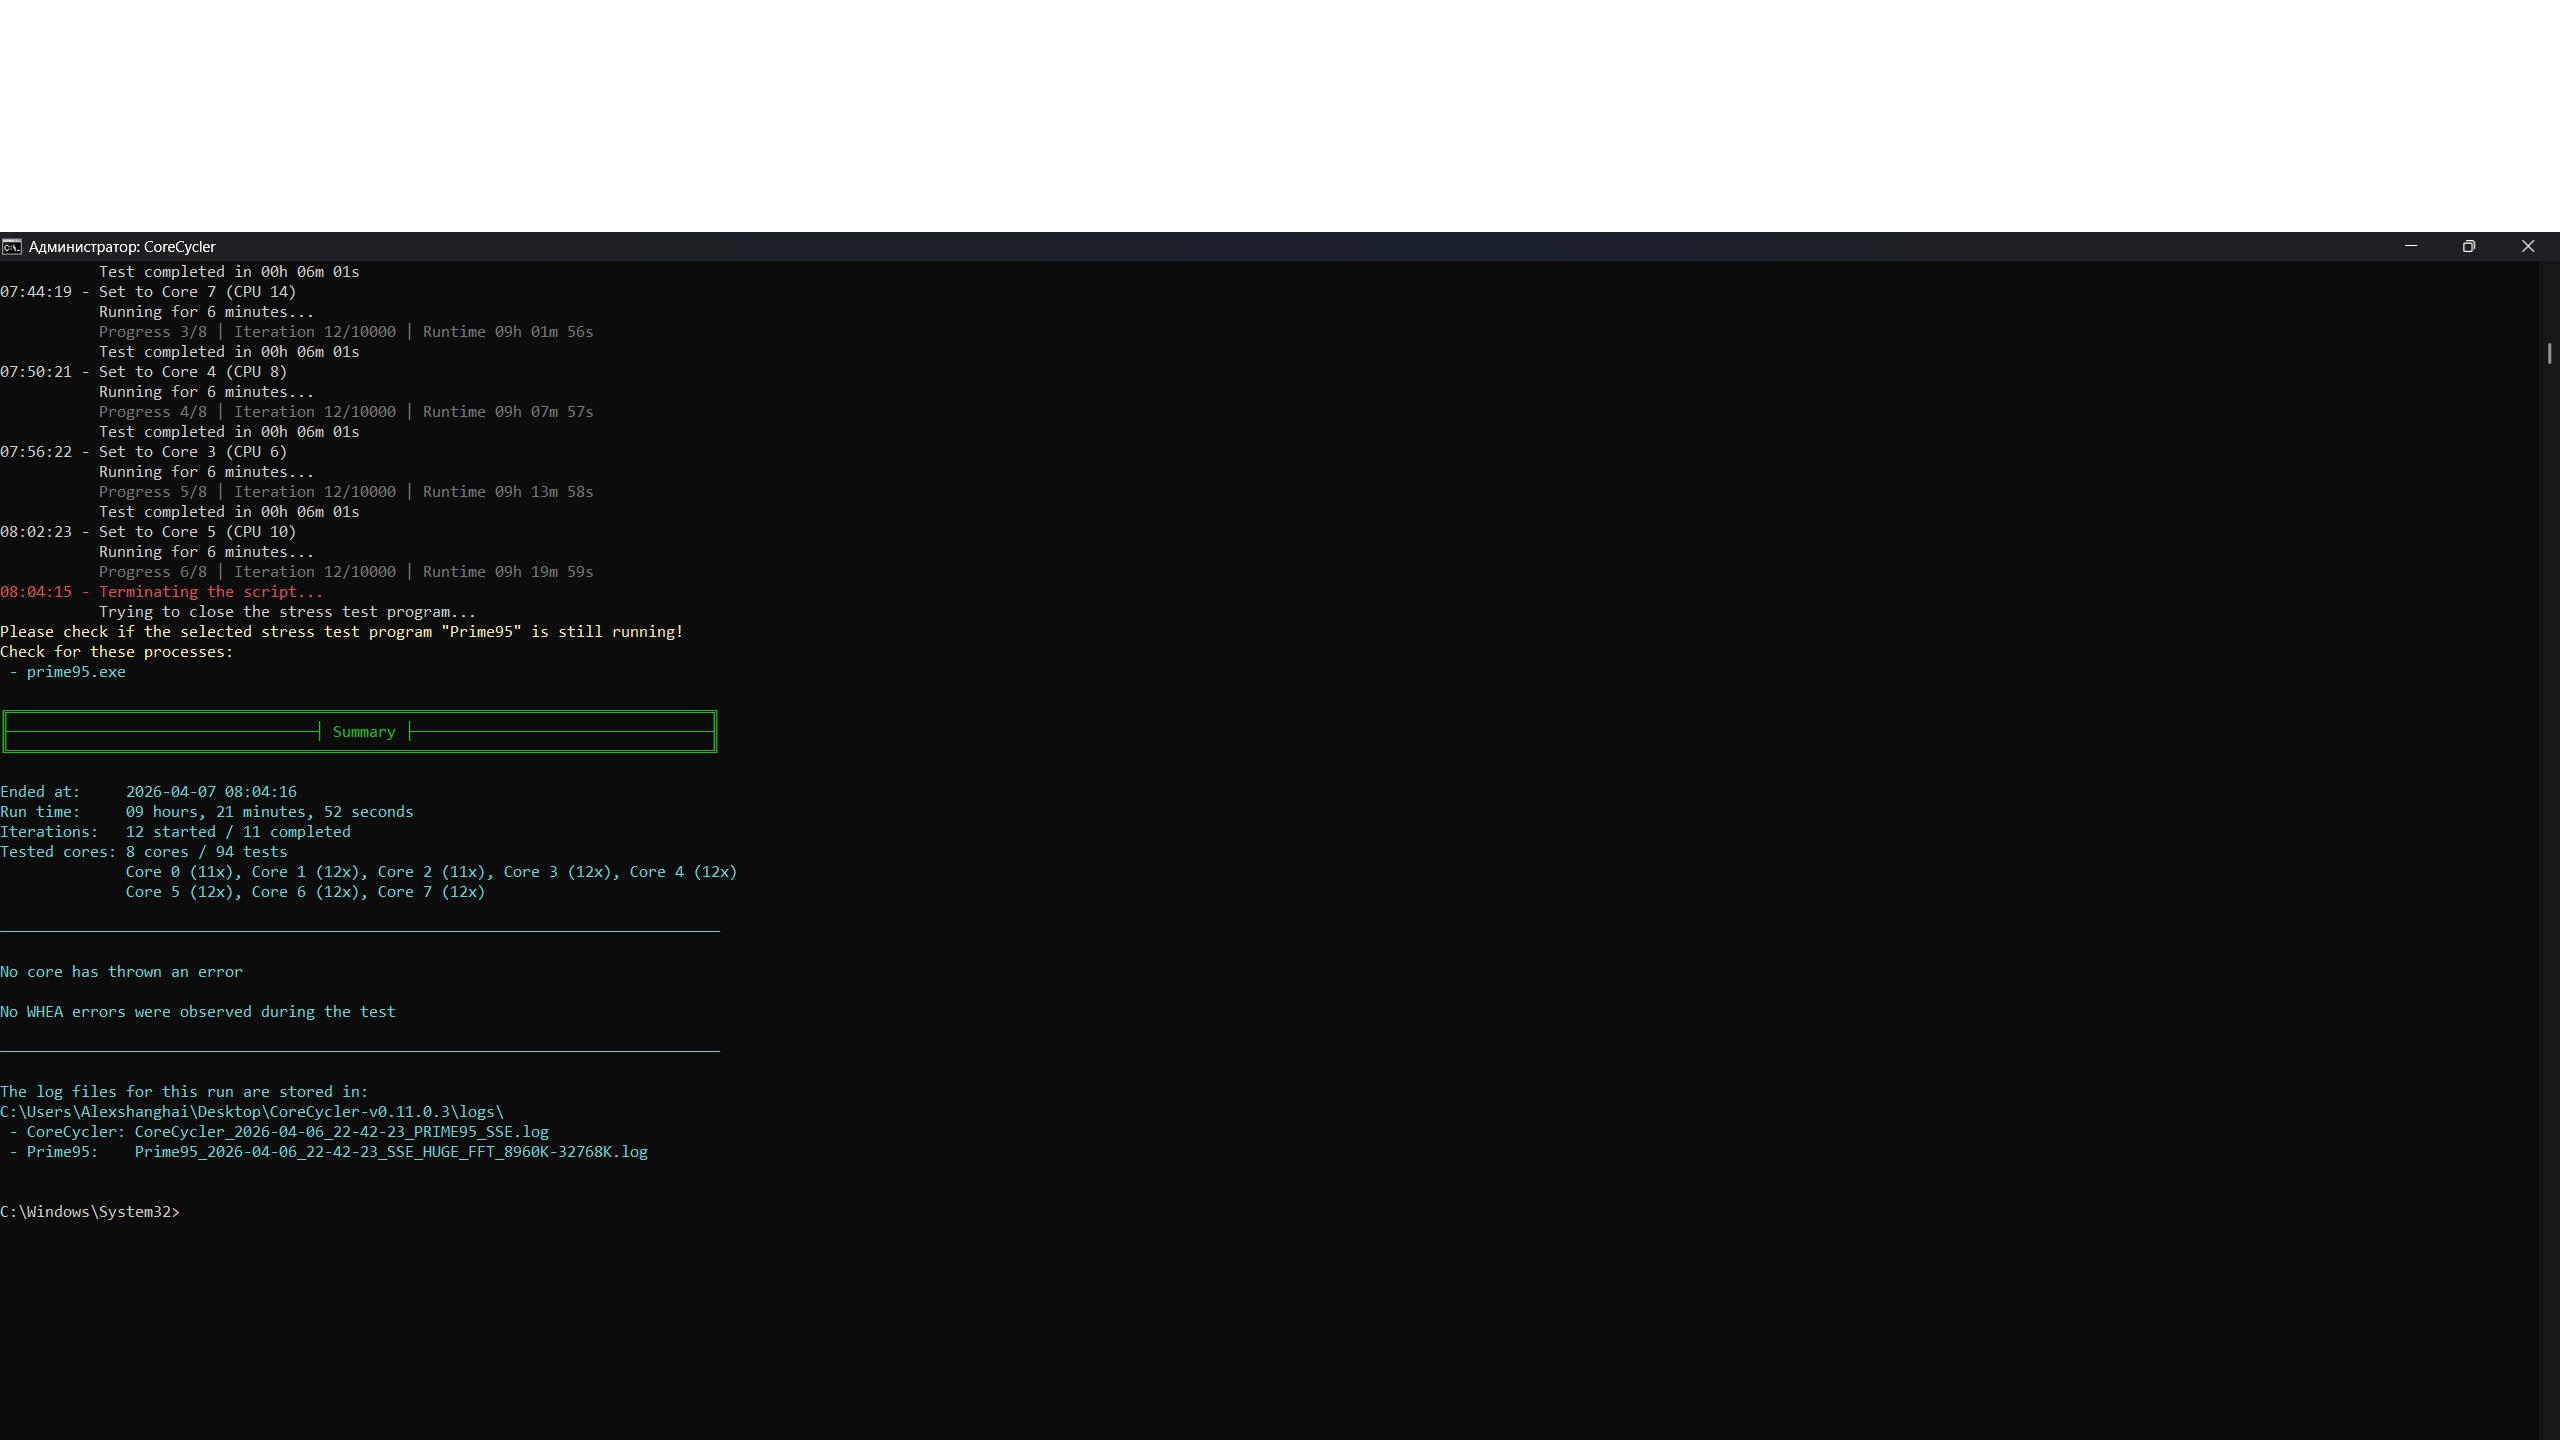The image size is (2560, 1440).
Task: Minimize the CoreCycler console window
Action: pyautogui.click(x=2411, y=246)
